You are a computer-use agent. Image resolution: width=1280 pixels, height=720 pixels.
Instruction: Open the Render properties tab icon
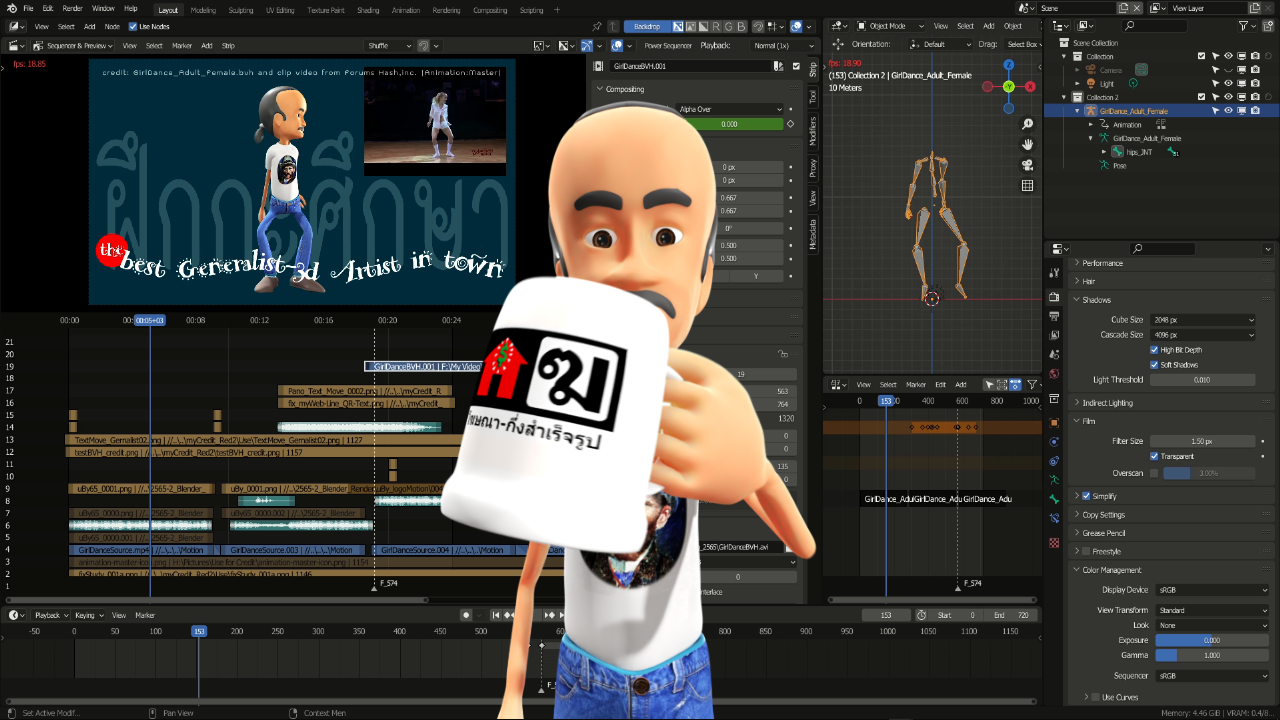tap(1054, 298)
